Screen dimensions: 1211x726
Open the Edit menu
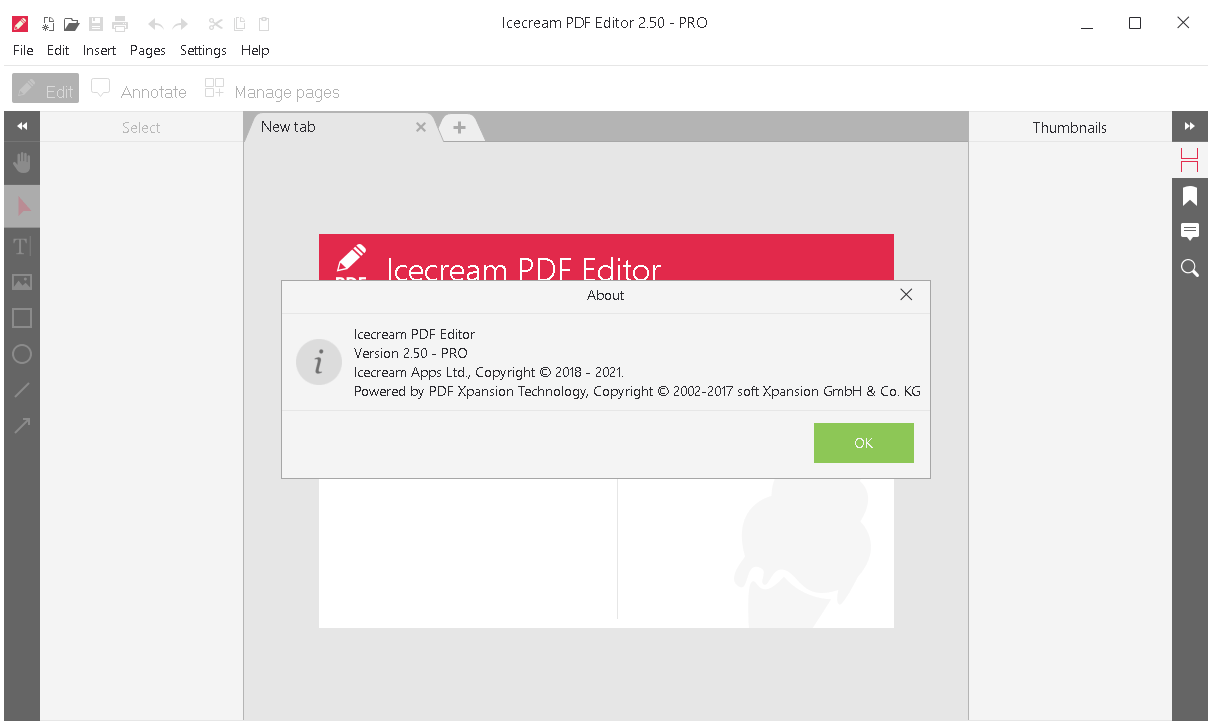[x=58, y=50]
